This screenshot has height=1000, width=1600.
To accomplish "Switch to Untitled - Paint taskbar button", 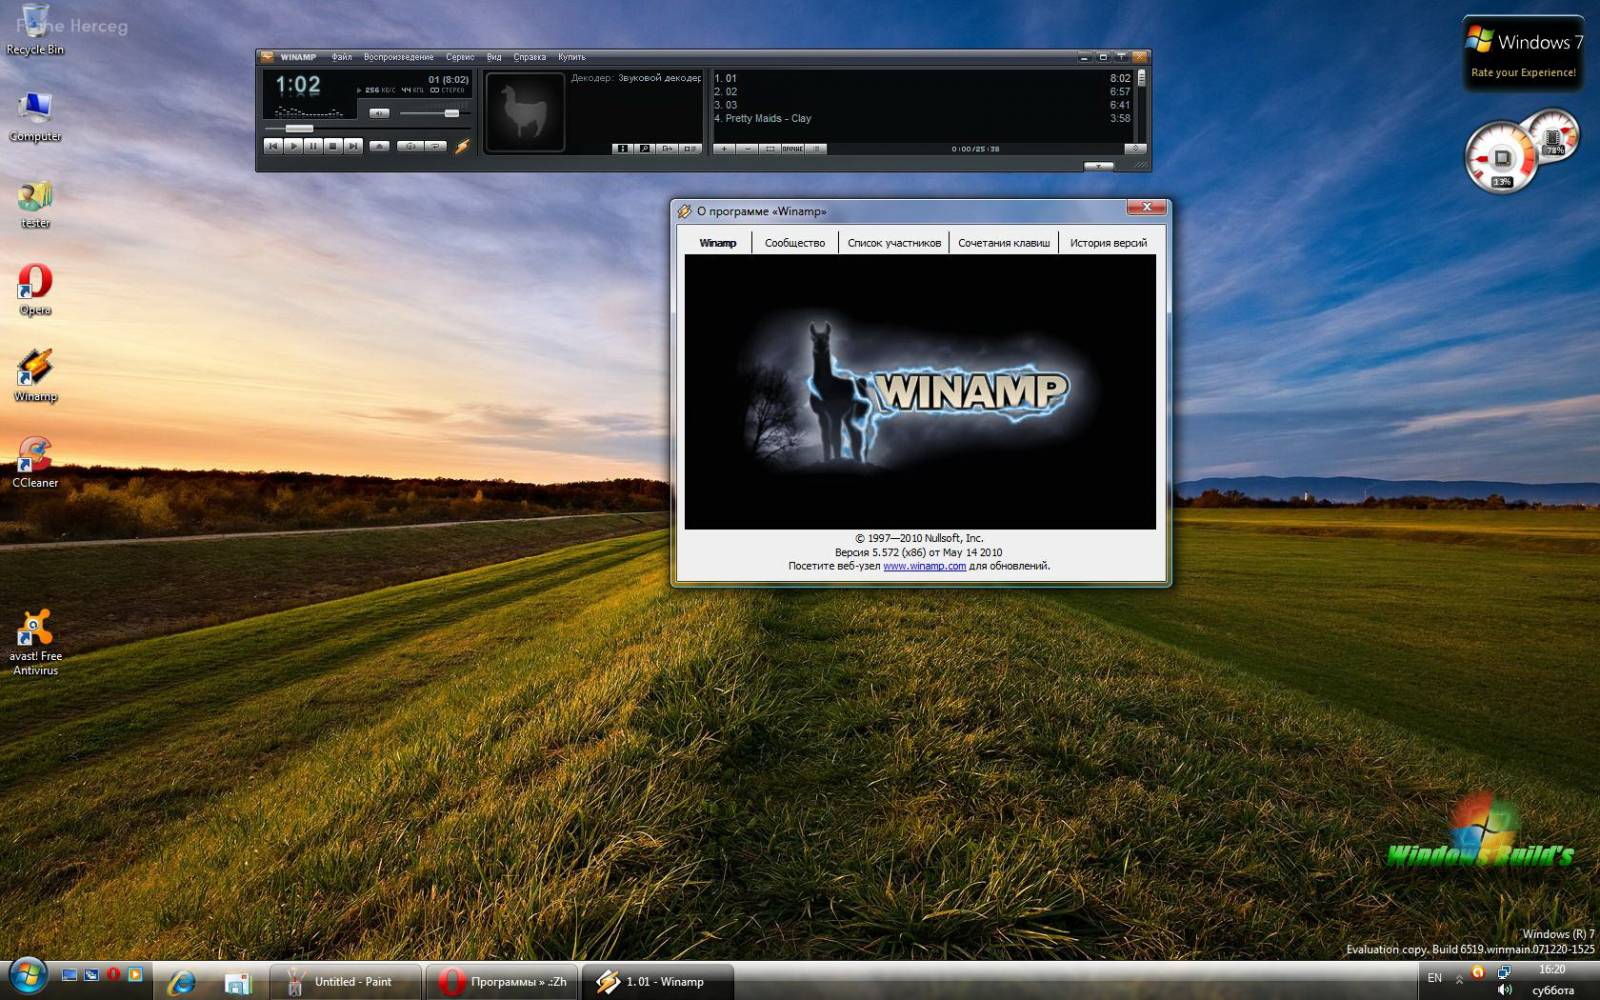I will tap(345, 982).
